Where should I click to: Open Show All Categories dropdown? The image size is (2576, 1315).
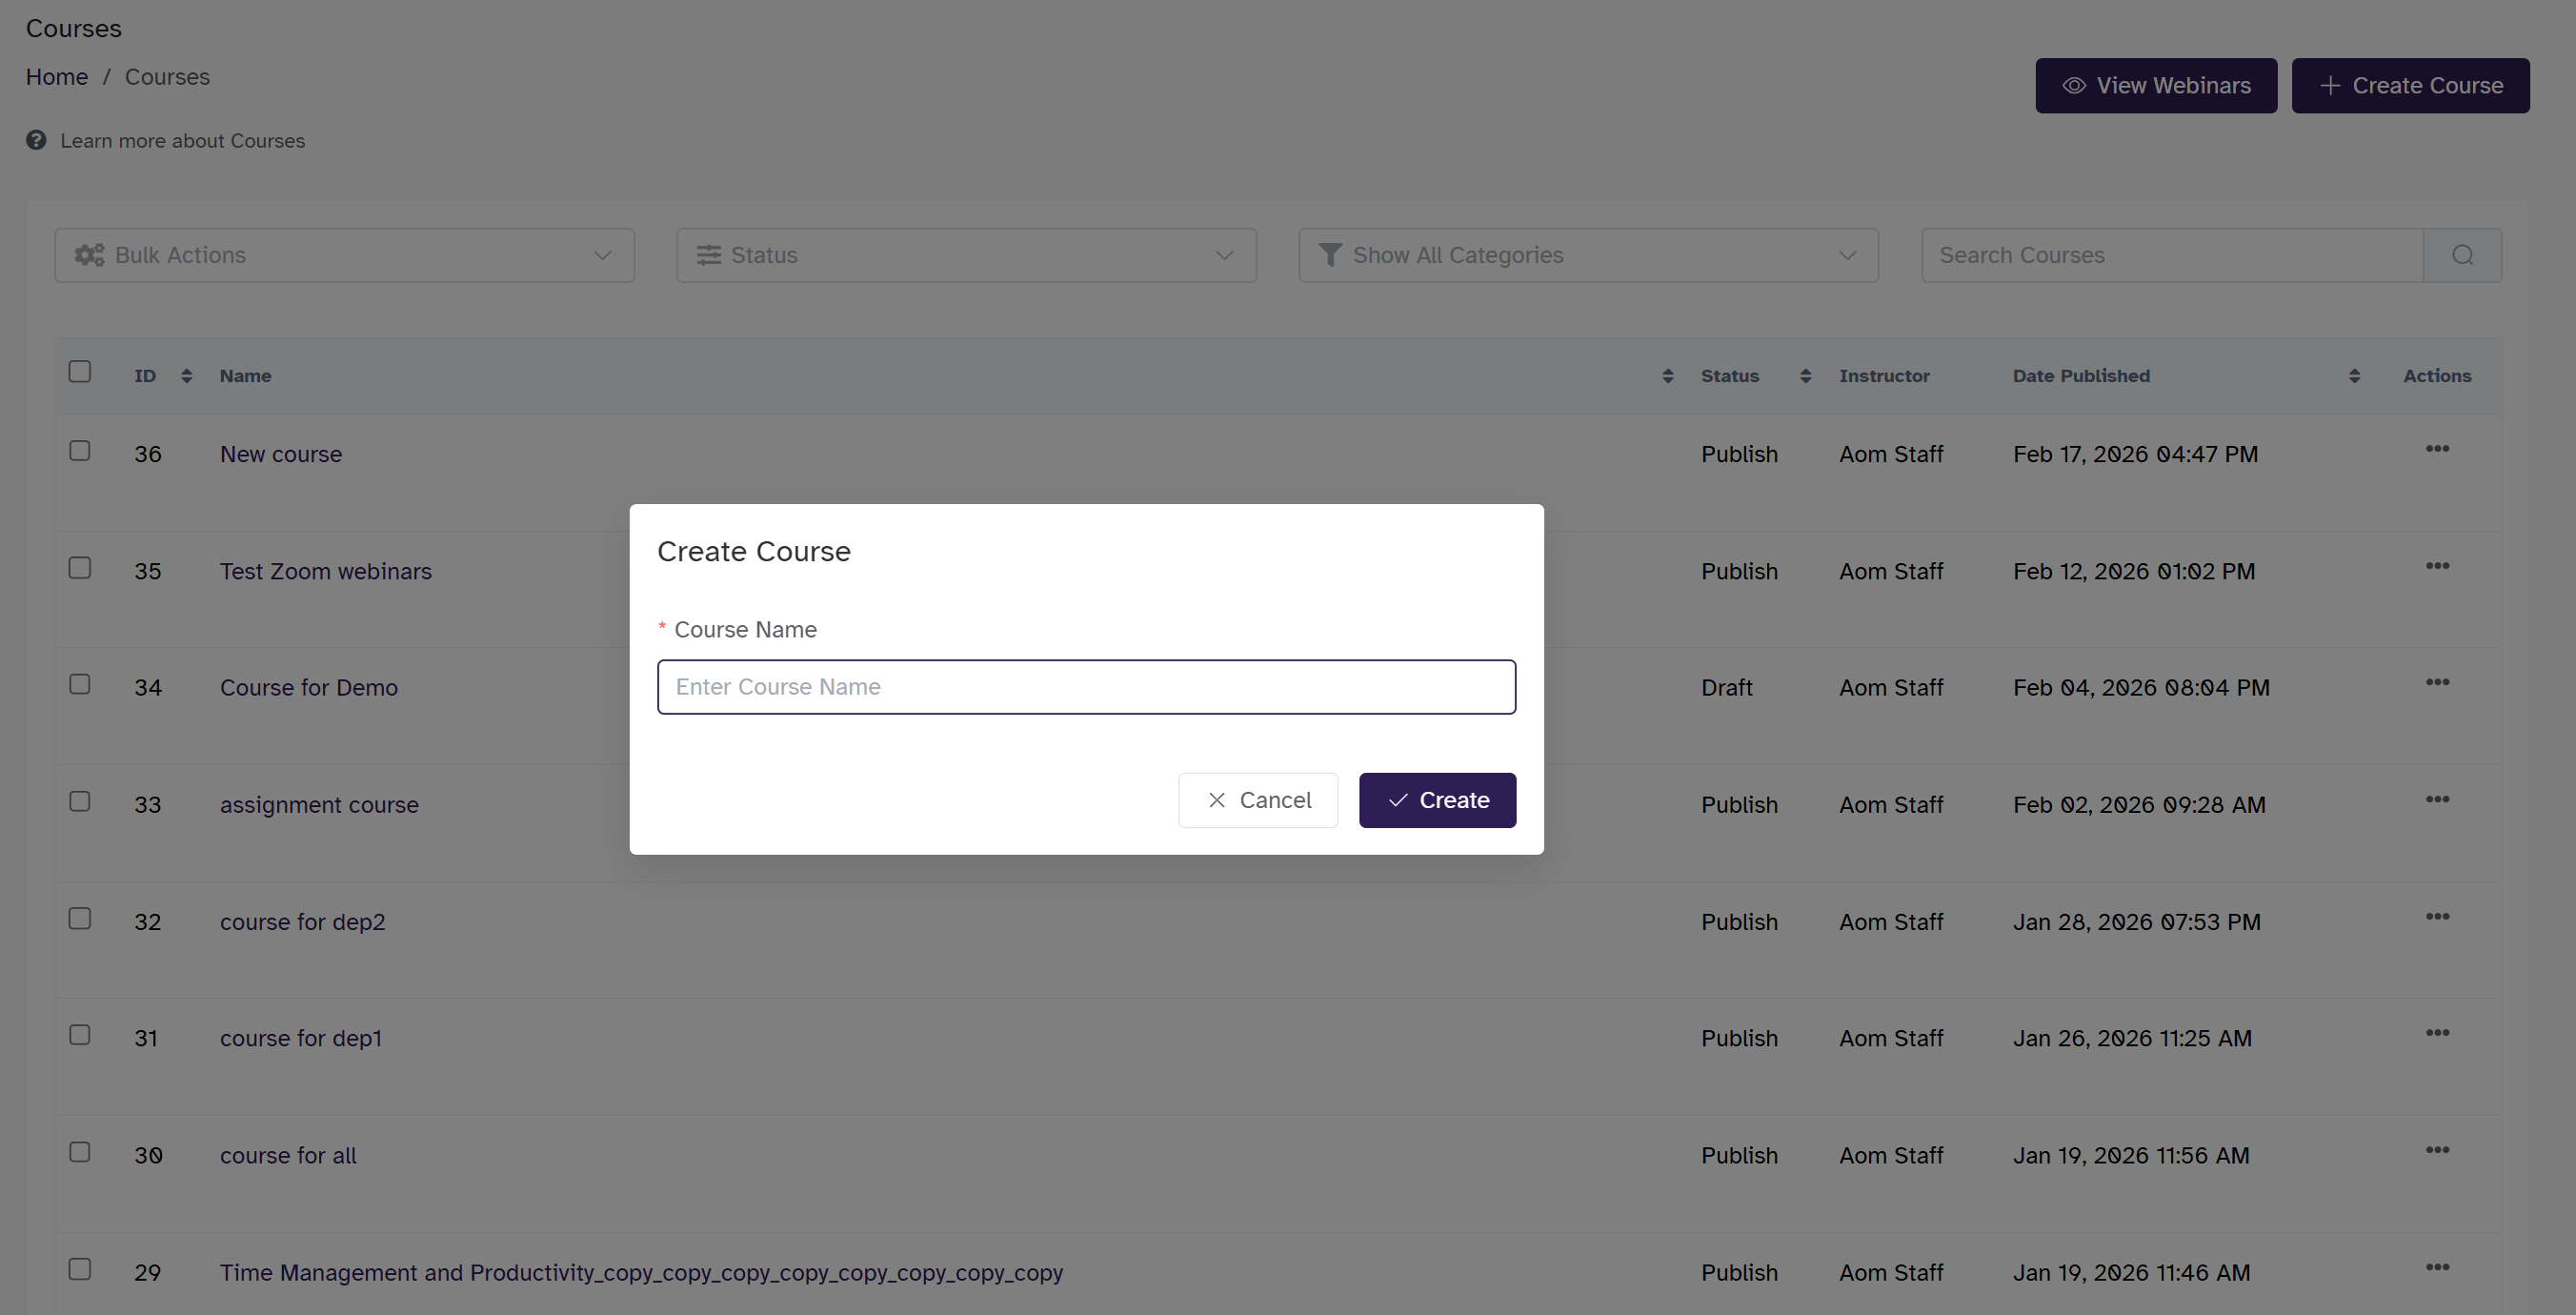click(x=1587, y=255)
